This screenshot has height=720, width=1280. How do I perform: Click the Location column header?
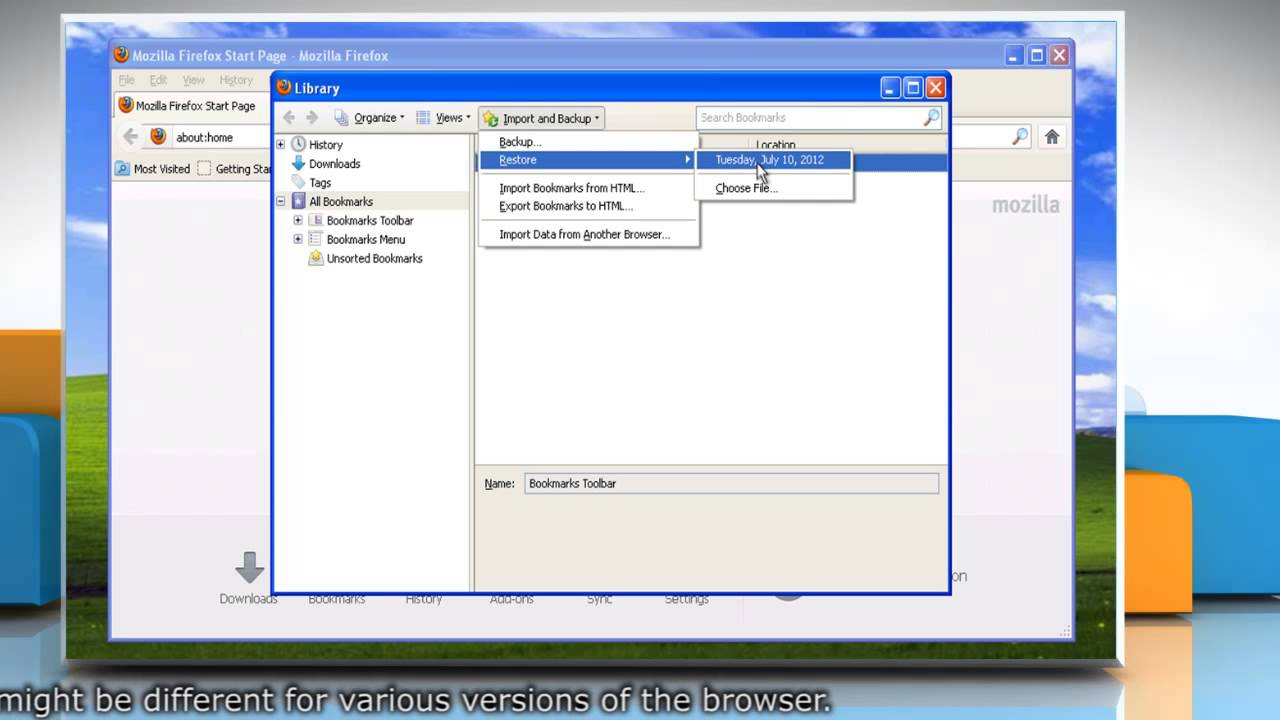775,145
